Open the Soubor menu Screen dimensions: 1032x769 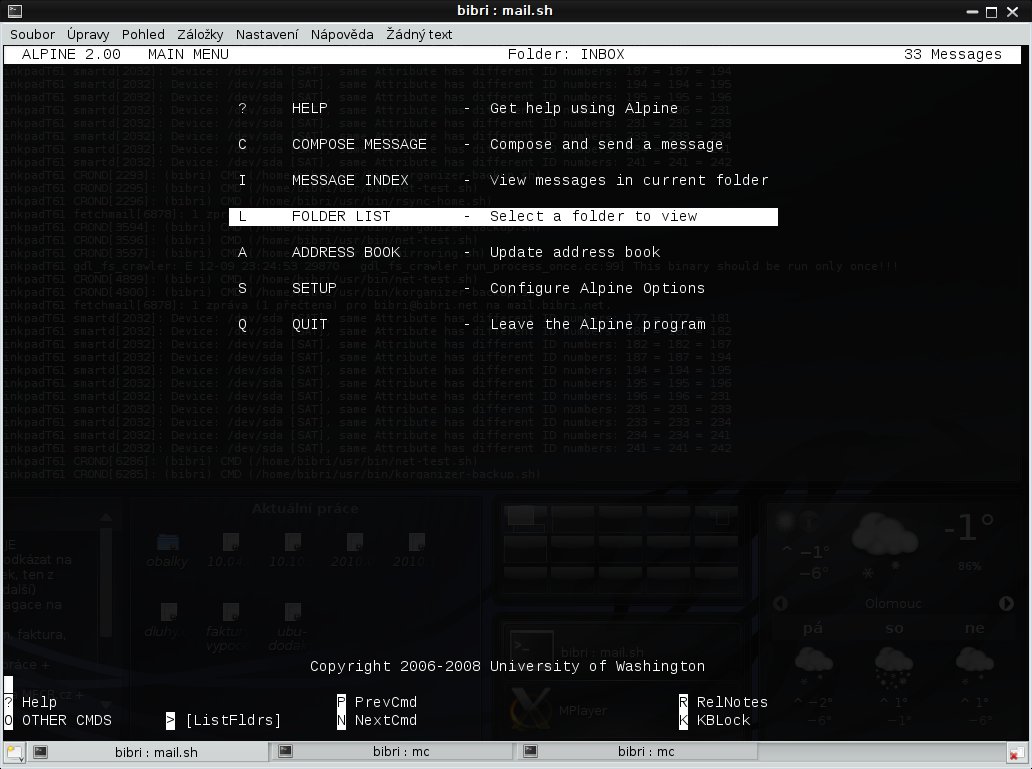pyautogui.click(x=32, y=34)
